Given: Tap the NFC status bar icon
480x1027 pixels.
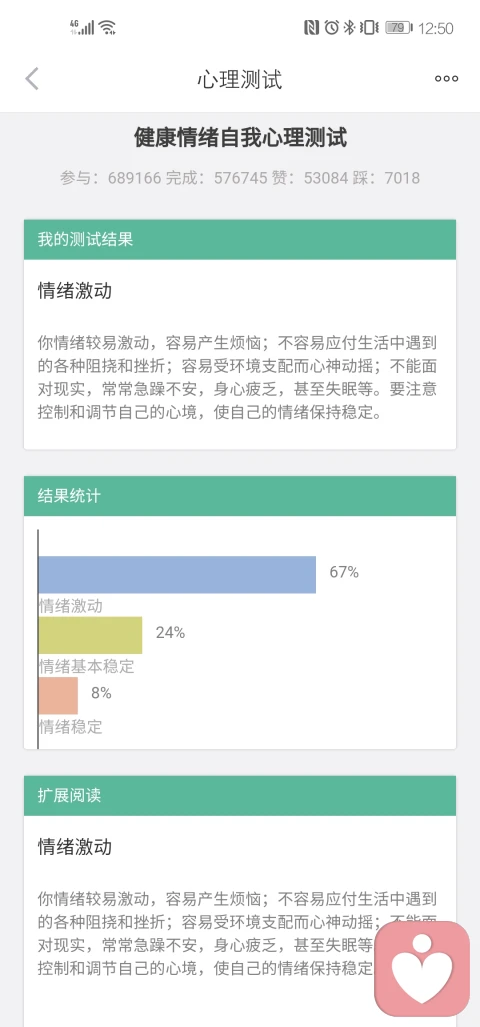Looking at the screenshot, I should pyautogui.click(x=312, y=28).
